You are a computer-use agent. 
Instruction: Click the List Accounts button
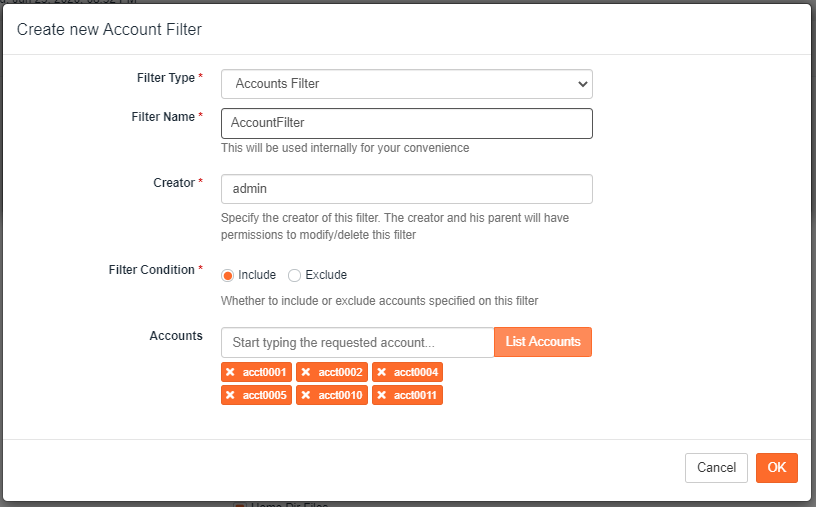pyautogui.click(x=543, y=342)
